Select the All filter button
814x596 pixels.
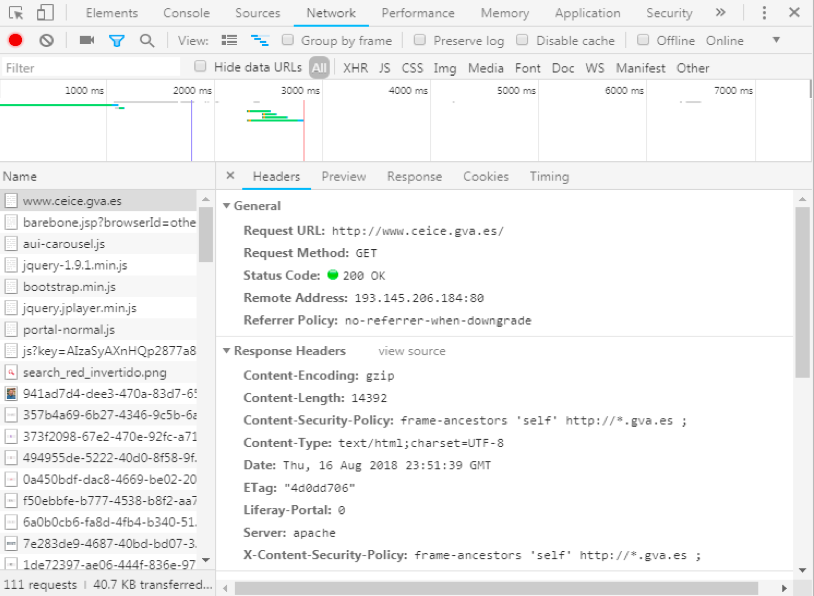[x=319, y=67]
